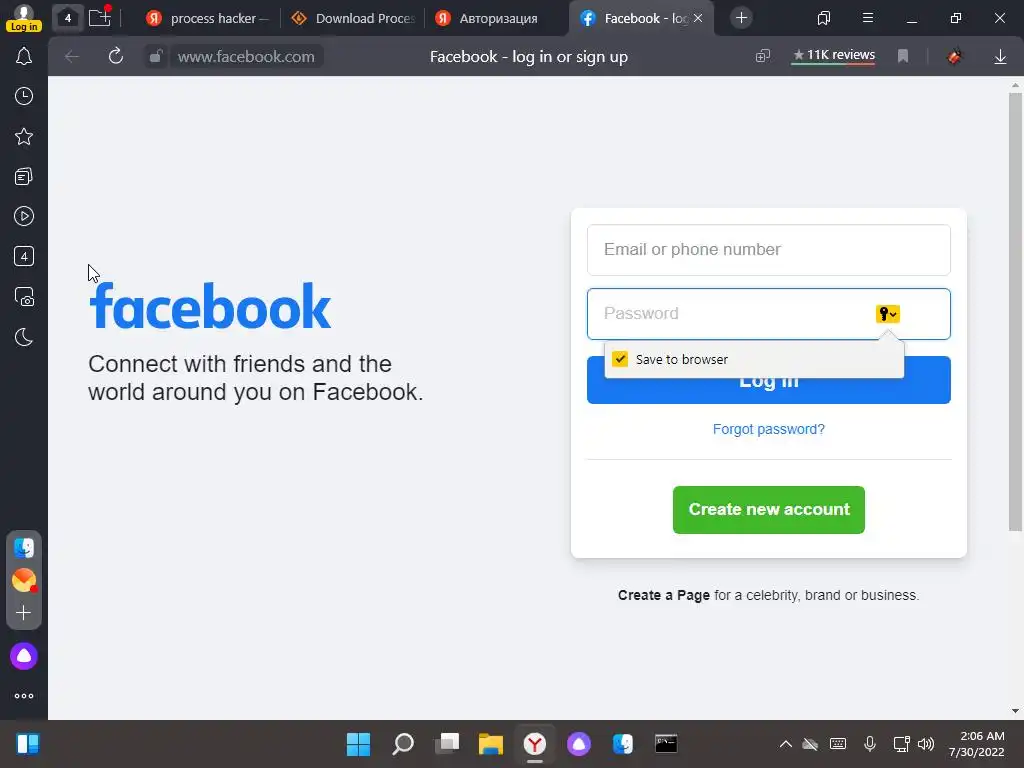This screenshot has width=1024, height=768.
Task: Open sidebar more options three dots
Action: coord(24,696)
